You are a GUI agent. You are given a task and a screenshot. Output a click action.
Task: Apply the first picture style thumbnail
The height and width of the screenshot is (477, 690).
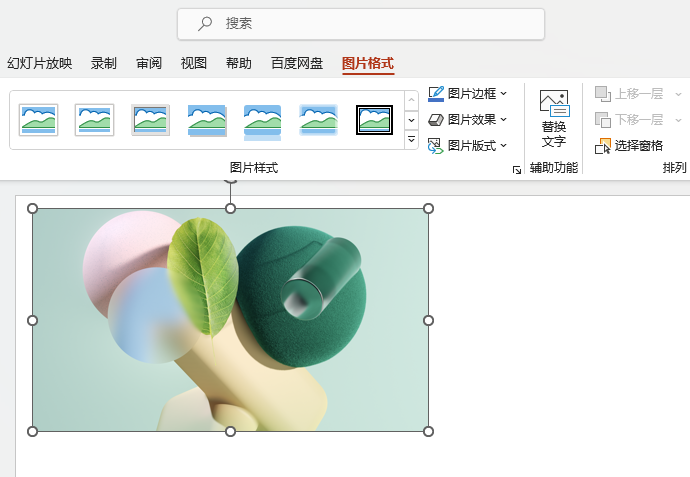point(39,120)
